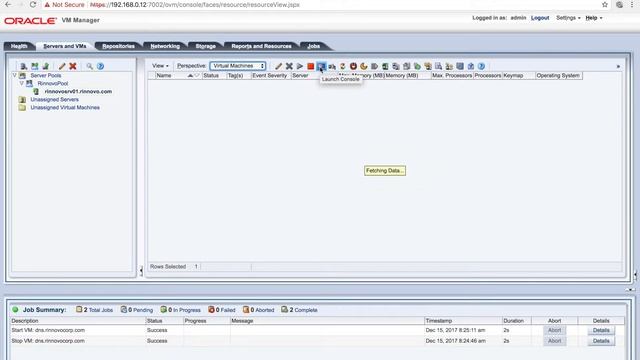Image resolution: width=640 pixels, height=360 pixels.
Task: Open Help from virtual machine toolbar
Action: pos(482,66)
